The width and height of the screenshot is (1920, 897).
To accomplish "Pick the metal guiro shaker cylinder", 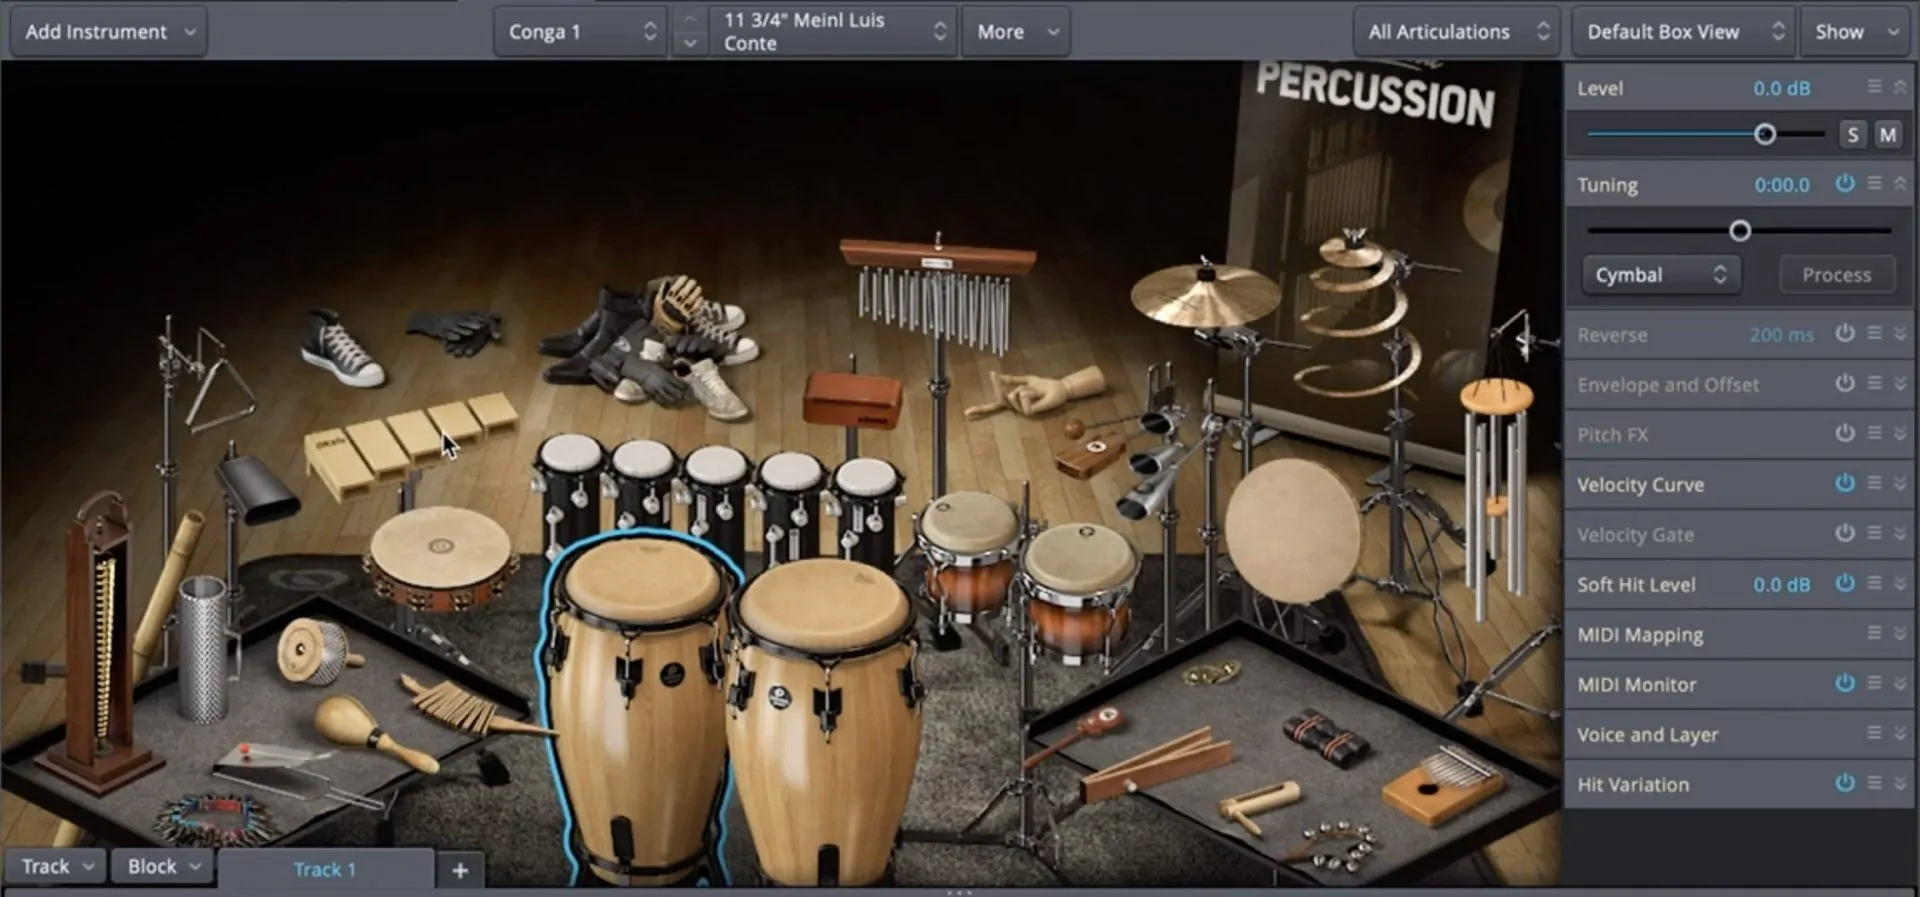I will tap(203, 648).
